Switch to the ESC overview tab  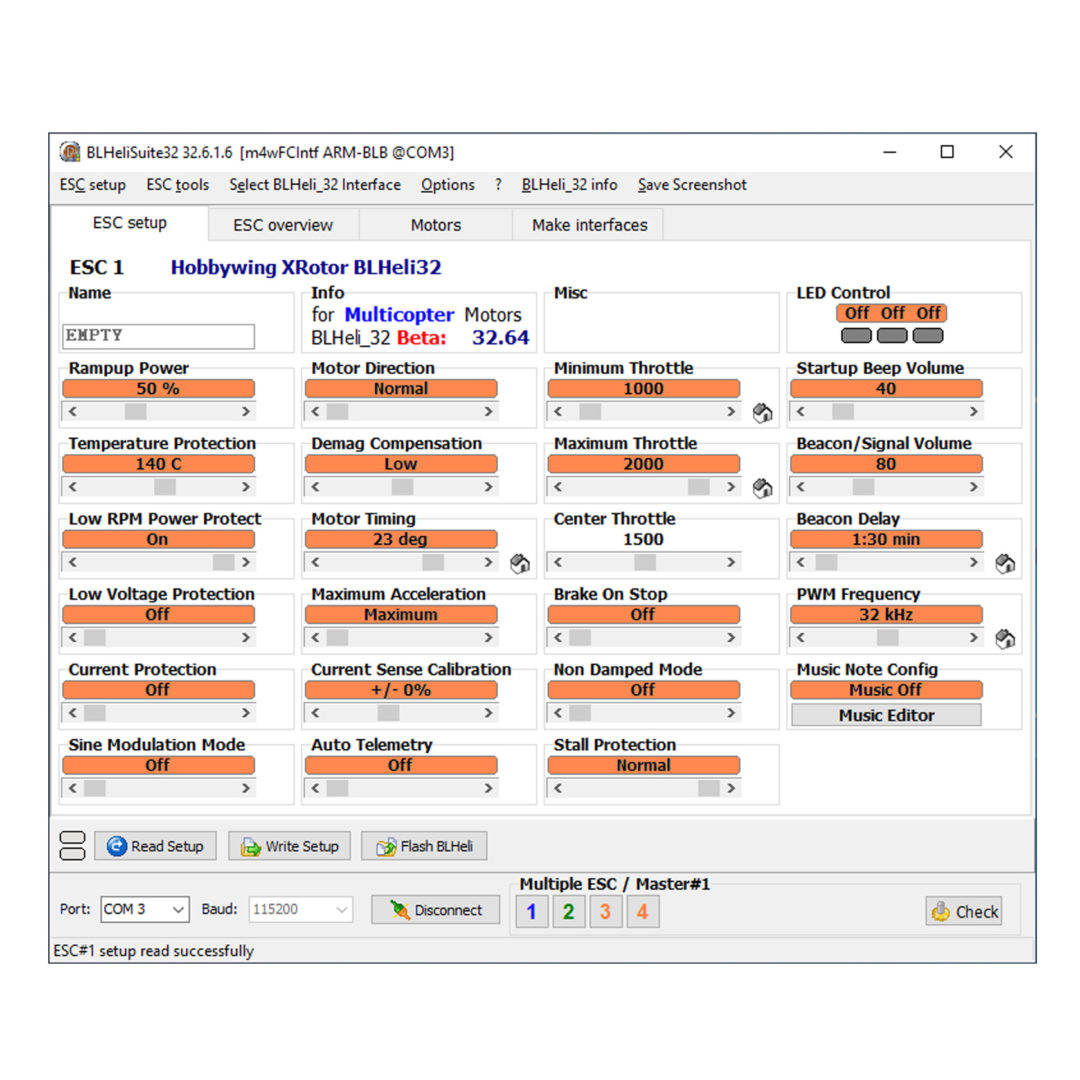283,225
